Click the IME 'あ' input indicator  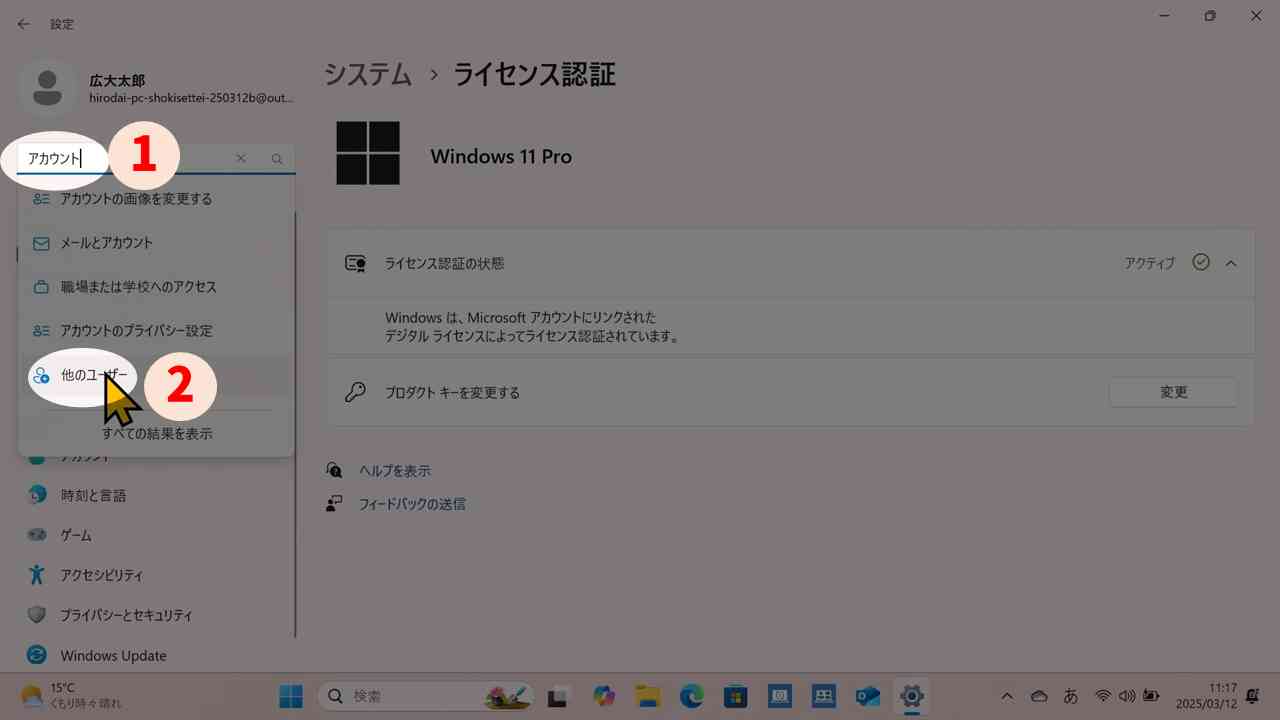tap(1070, 696)
